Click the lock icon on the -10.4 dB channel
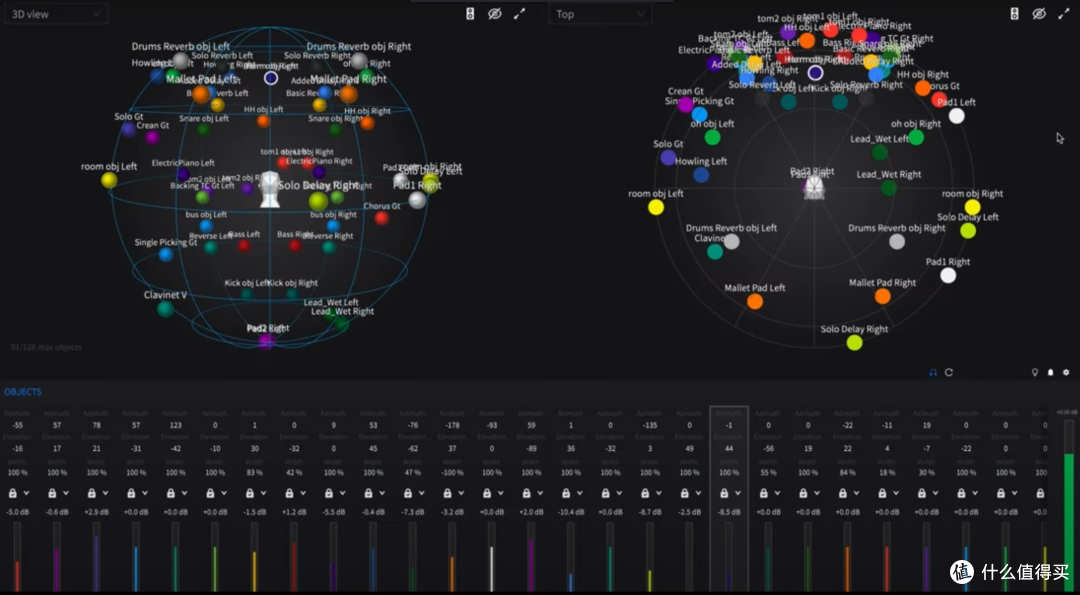Image resolution: width=1080 pixels, height=595 pixels. [566, 493]
